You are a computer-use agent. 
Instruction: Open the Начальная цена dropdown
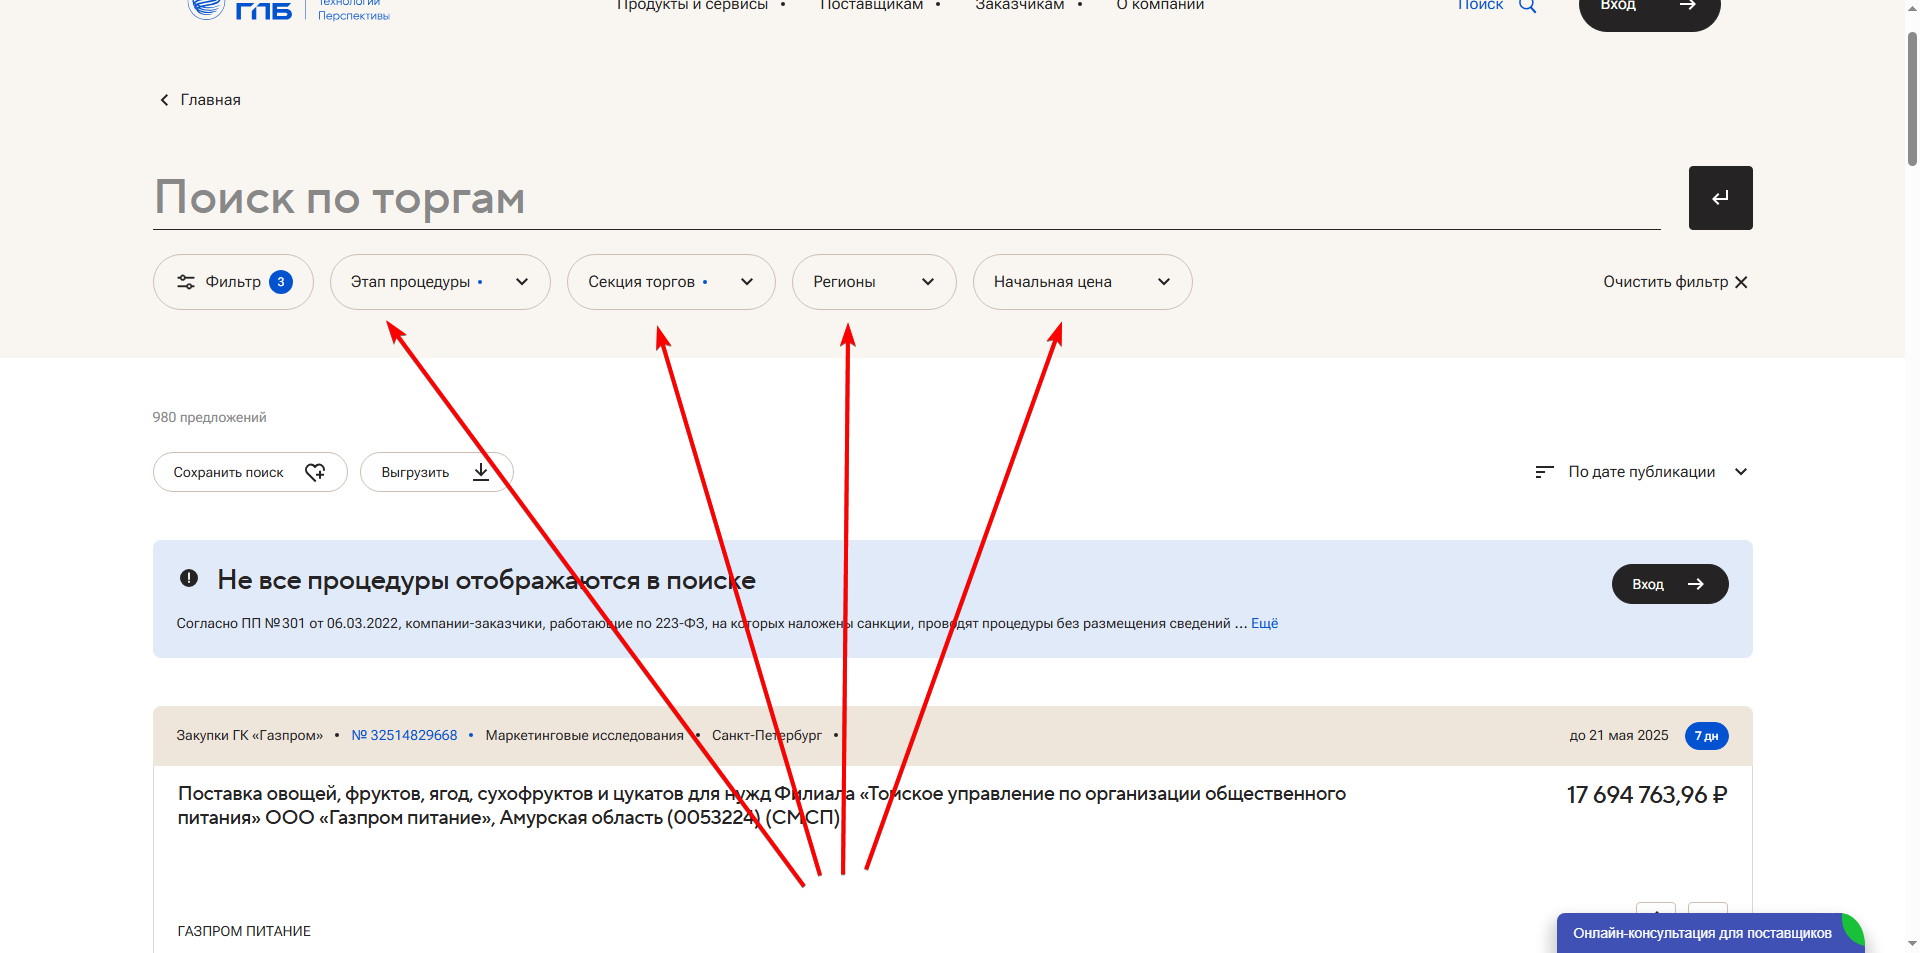1082,282
